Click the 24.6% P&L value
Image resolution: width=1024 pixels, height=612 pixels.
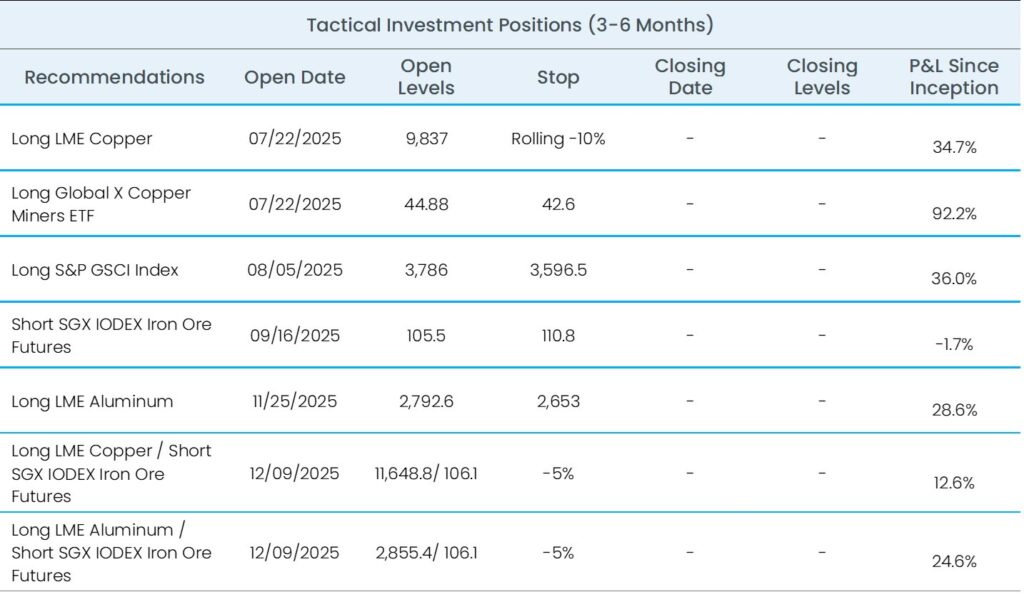coord(954,561)
